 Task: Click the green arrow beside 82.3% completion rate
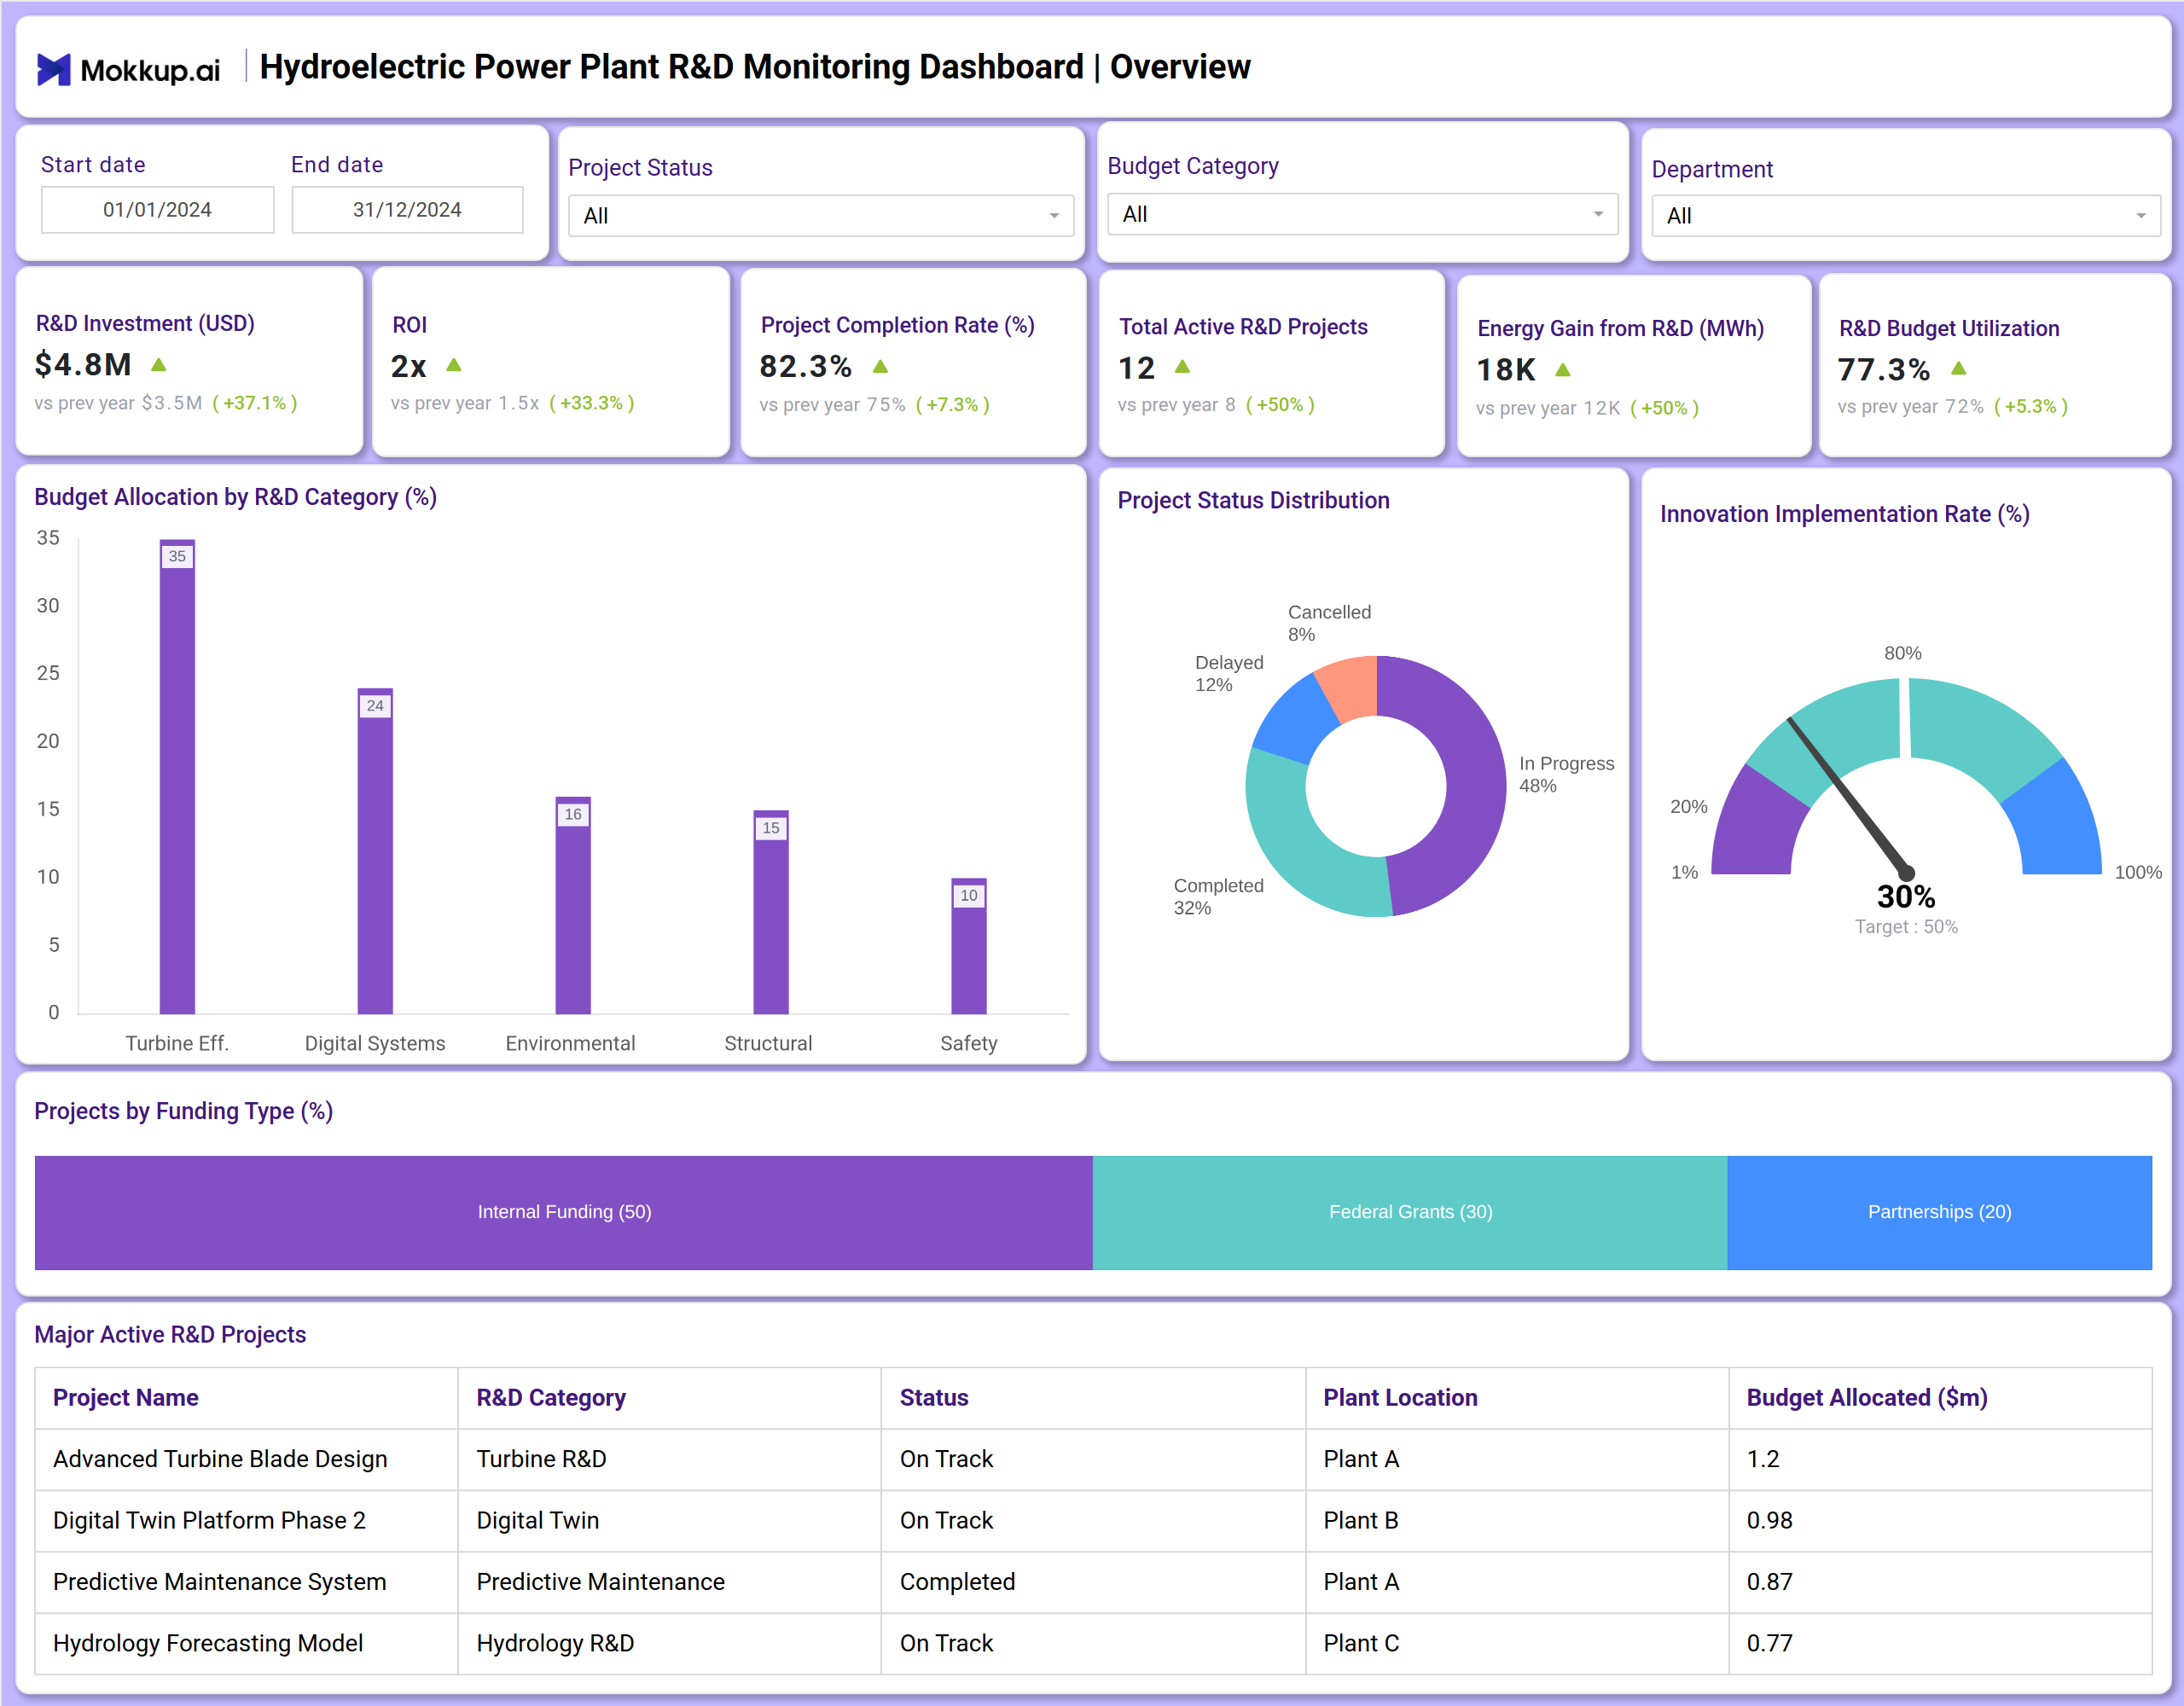coord(880,367)
